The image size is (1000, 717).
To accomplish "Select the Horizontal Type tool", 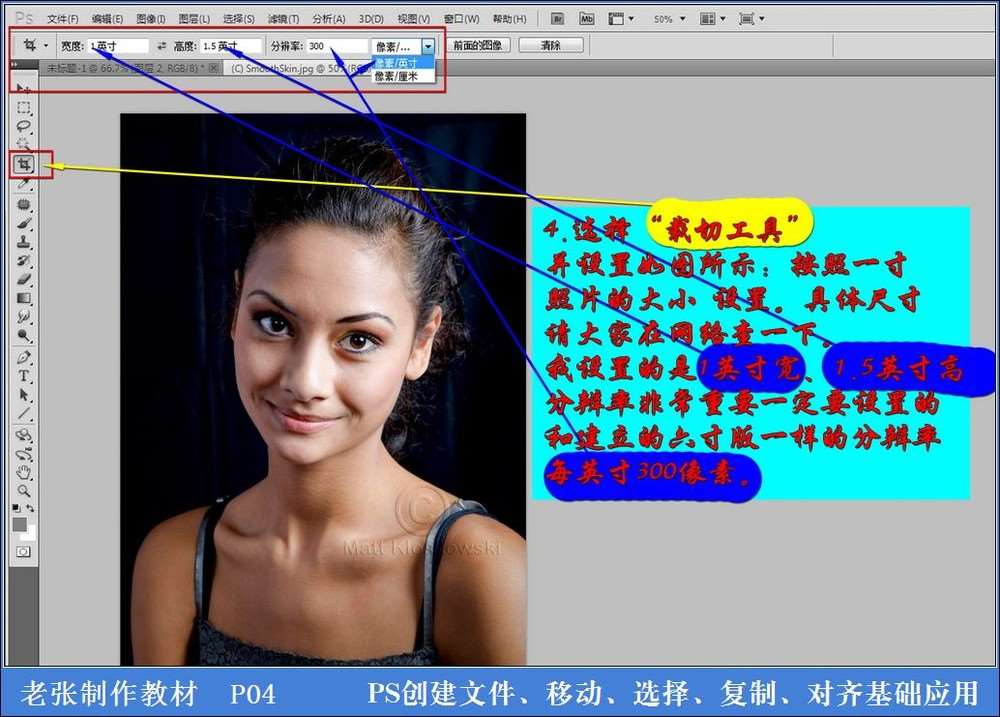I will [x=24, y=376].
